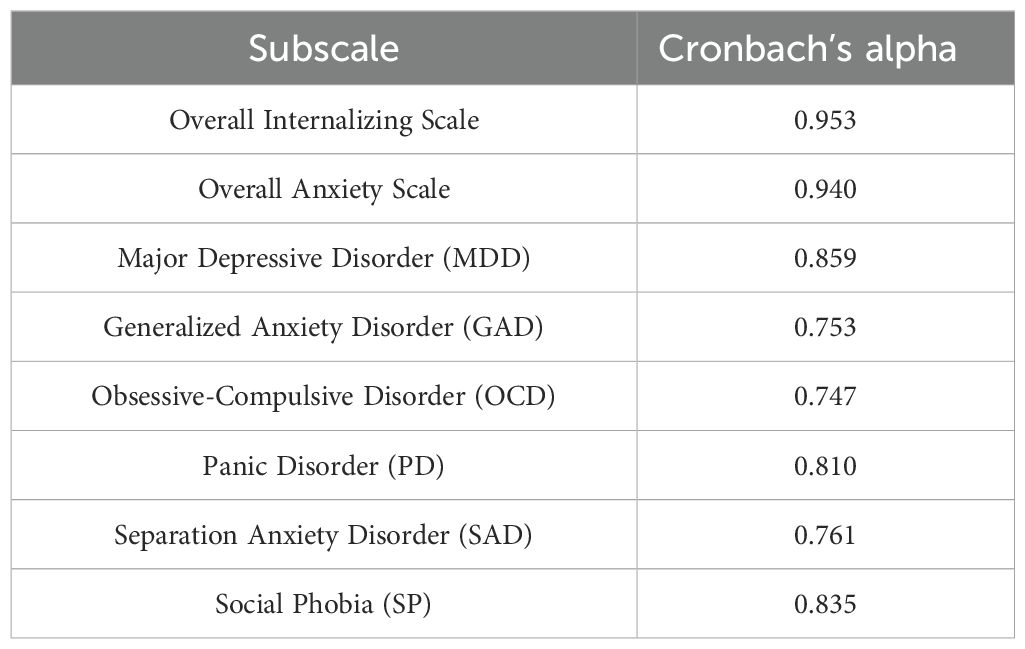Click the Subscale column header
The height and width of the screenshot is (649, 1025).
pos(324,49)
